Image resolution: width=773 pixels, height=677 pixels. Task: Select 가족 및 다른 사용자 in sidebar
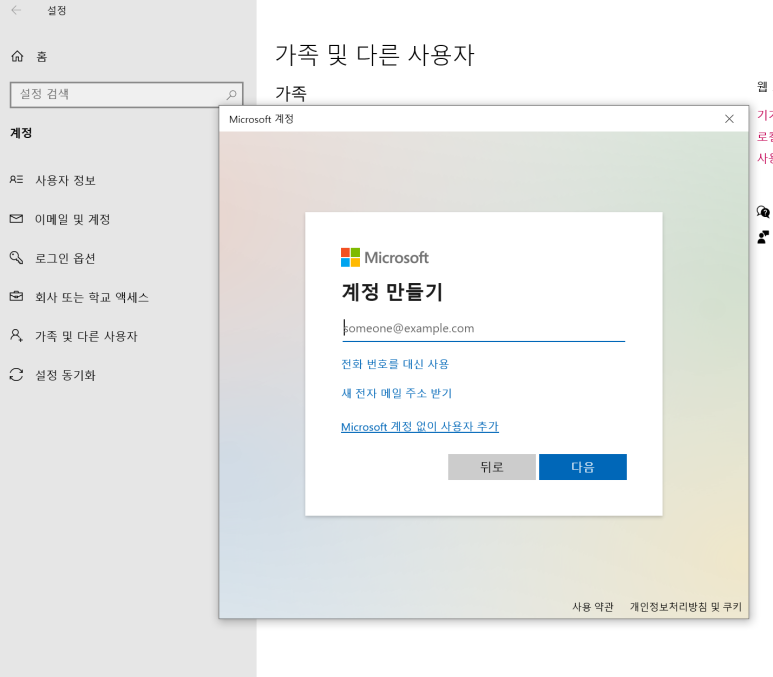[x=86, y=336]
